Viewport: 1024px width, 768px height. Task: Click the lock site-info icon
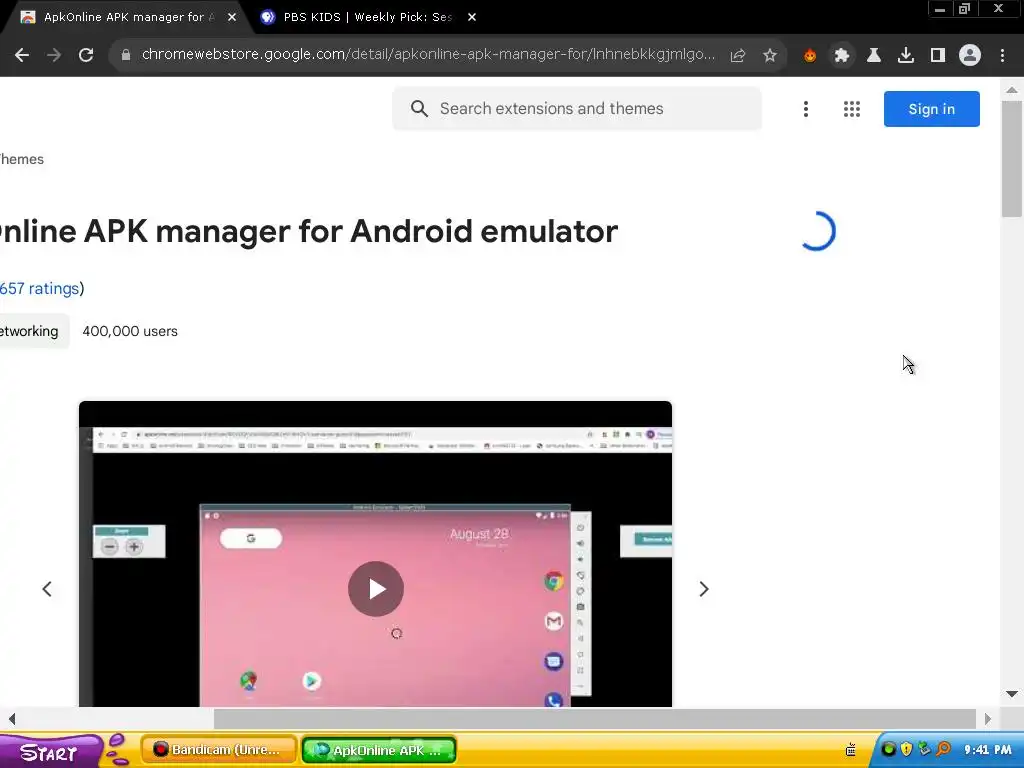[x=126, y=55]
